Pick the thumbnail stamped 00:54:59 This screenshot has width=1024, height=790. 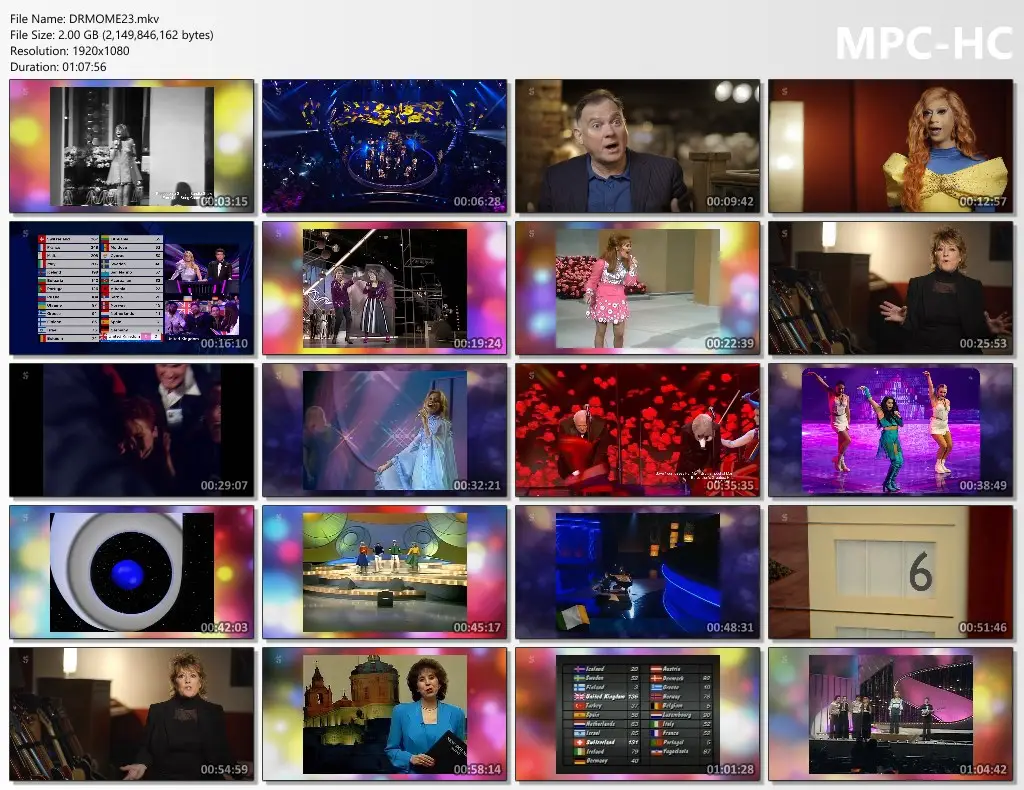pos(132,714)
